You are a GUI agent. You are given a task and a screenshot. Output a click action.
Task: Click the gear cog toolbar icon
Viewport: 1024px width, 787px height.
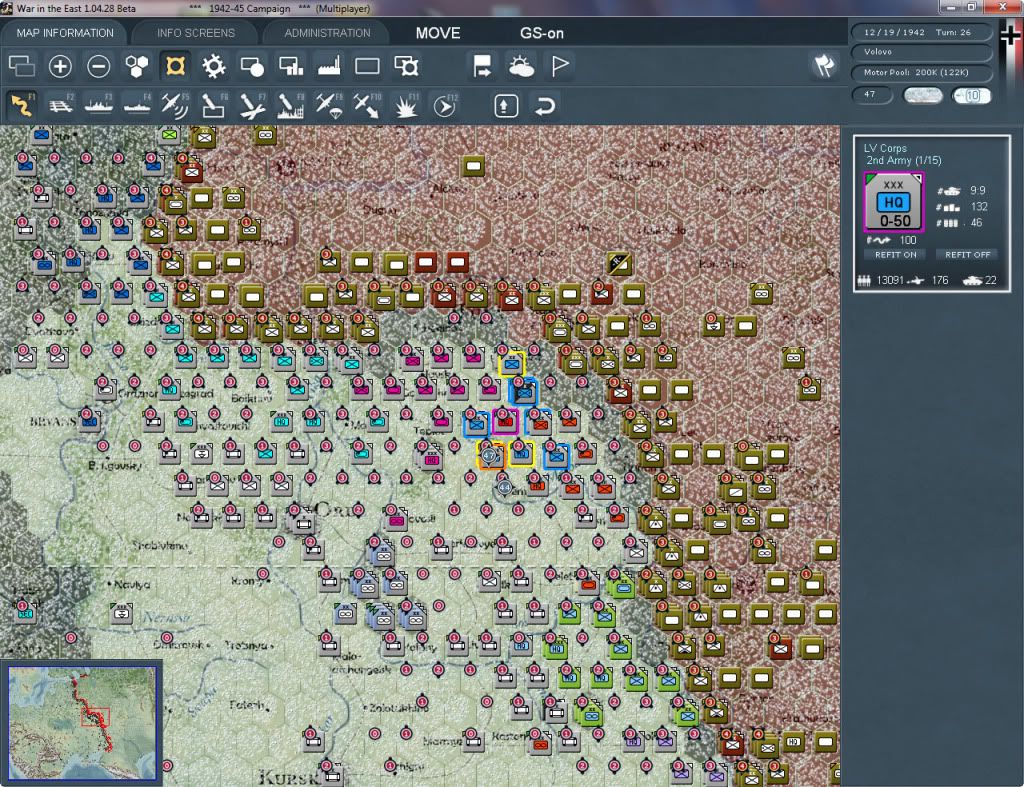[x=214, y=66]
